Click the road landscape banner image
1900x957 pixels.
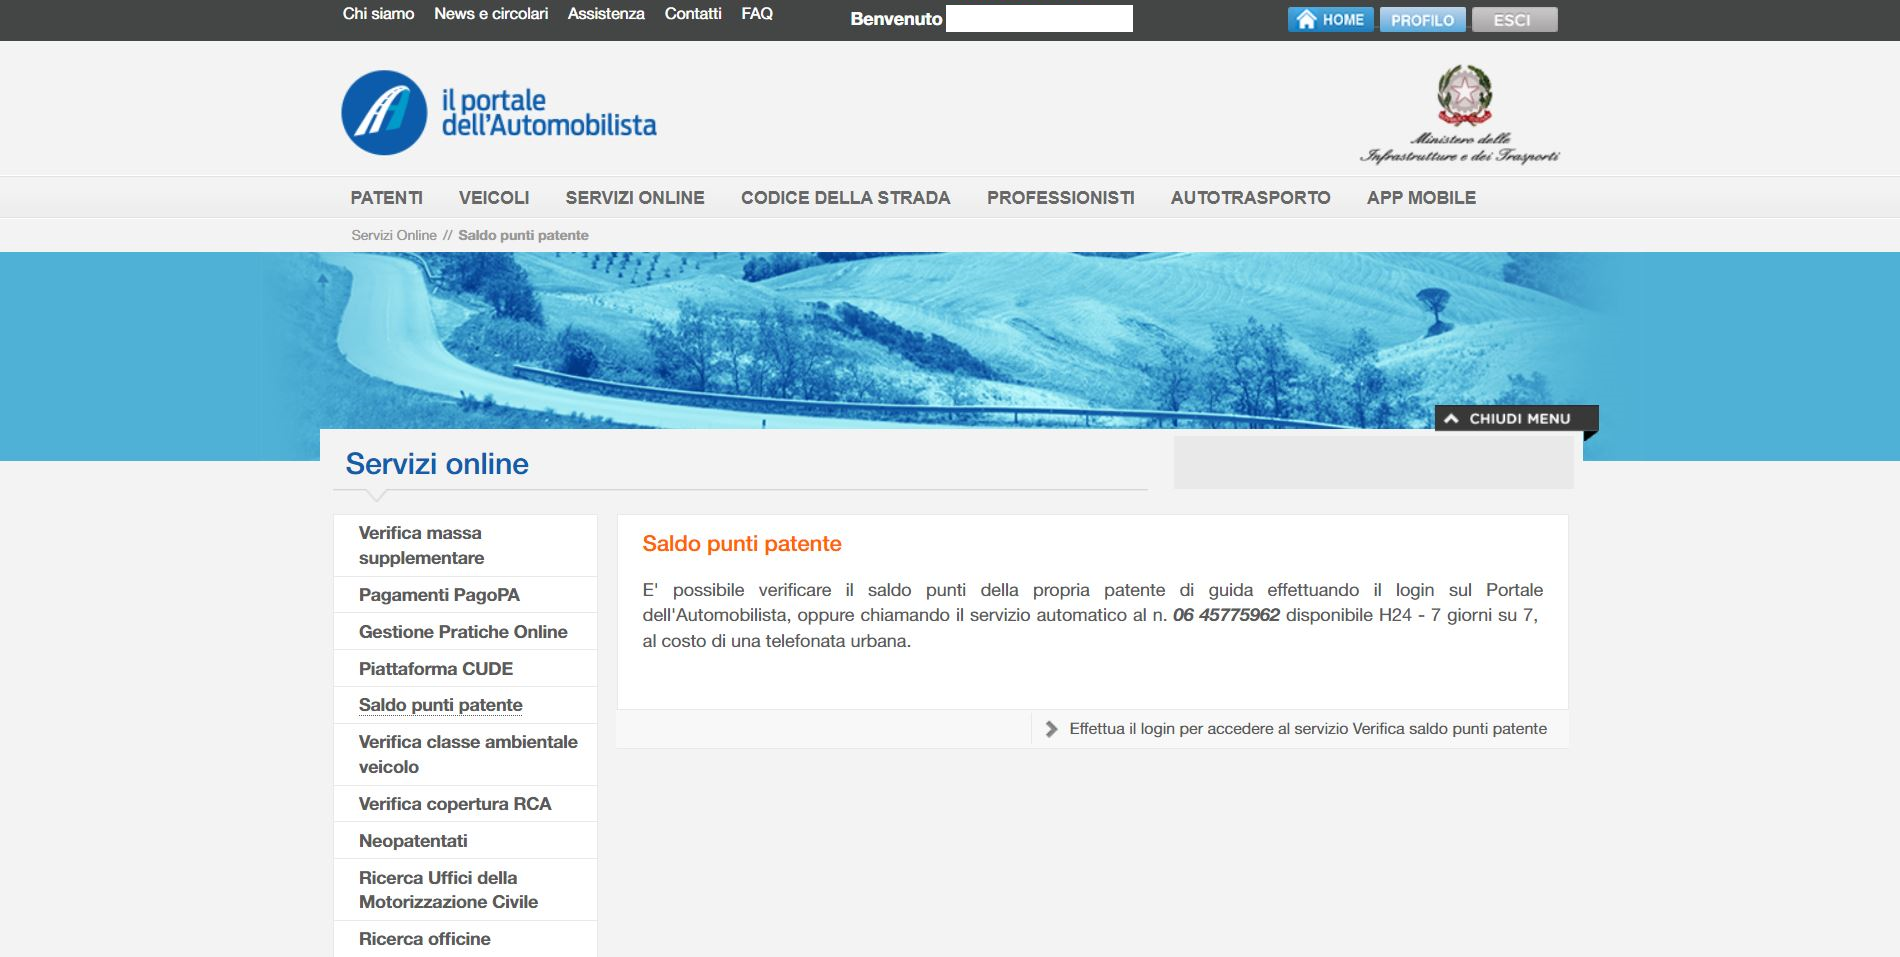[950, 340]
